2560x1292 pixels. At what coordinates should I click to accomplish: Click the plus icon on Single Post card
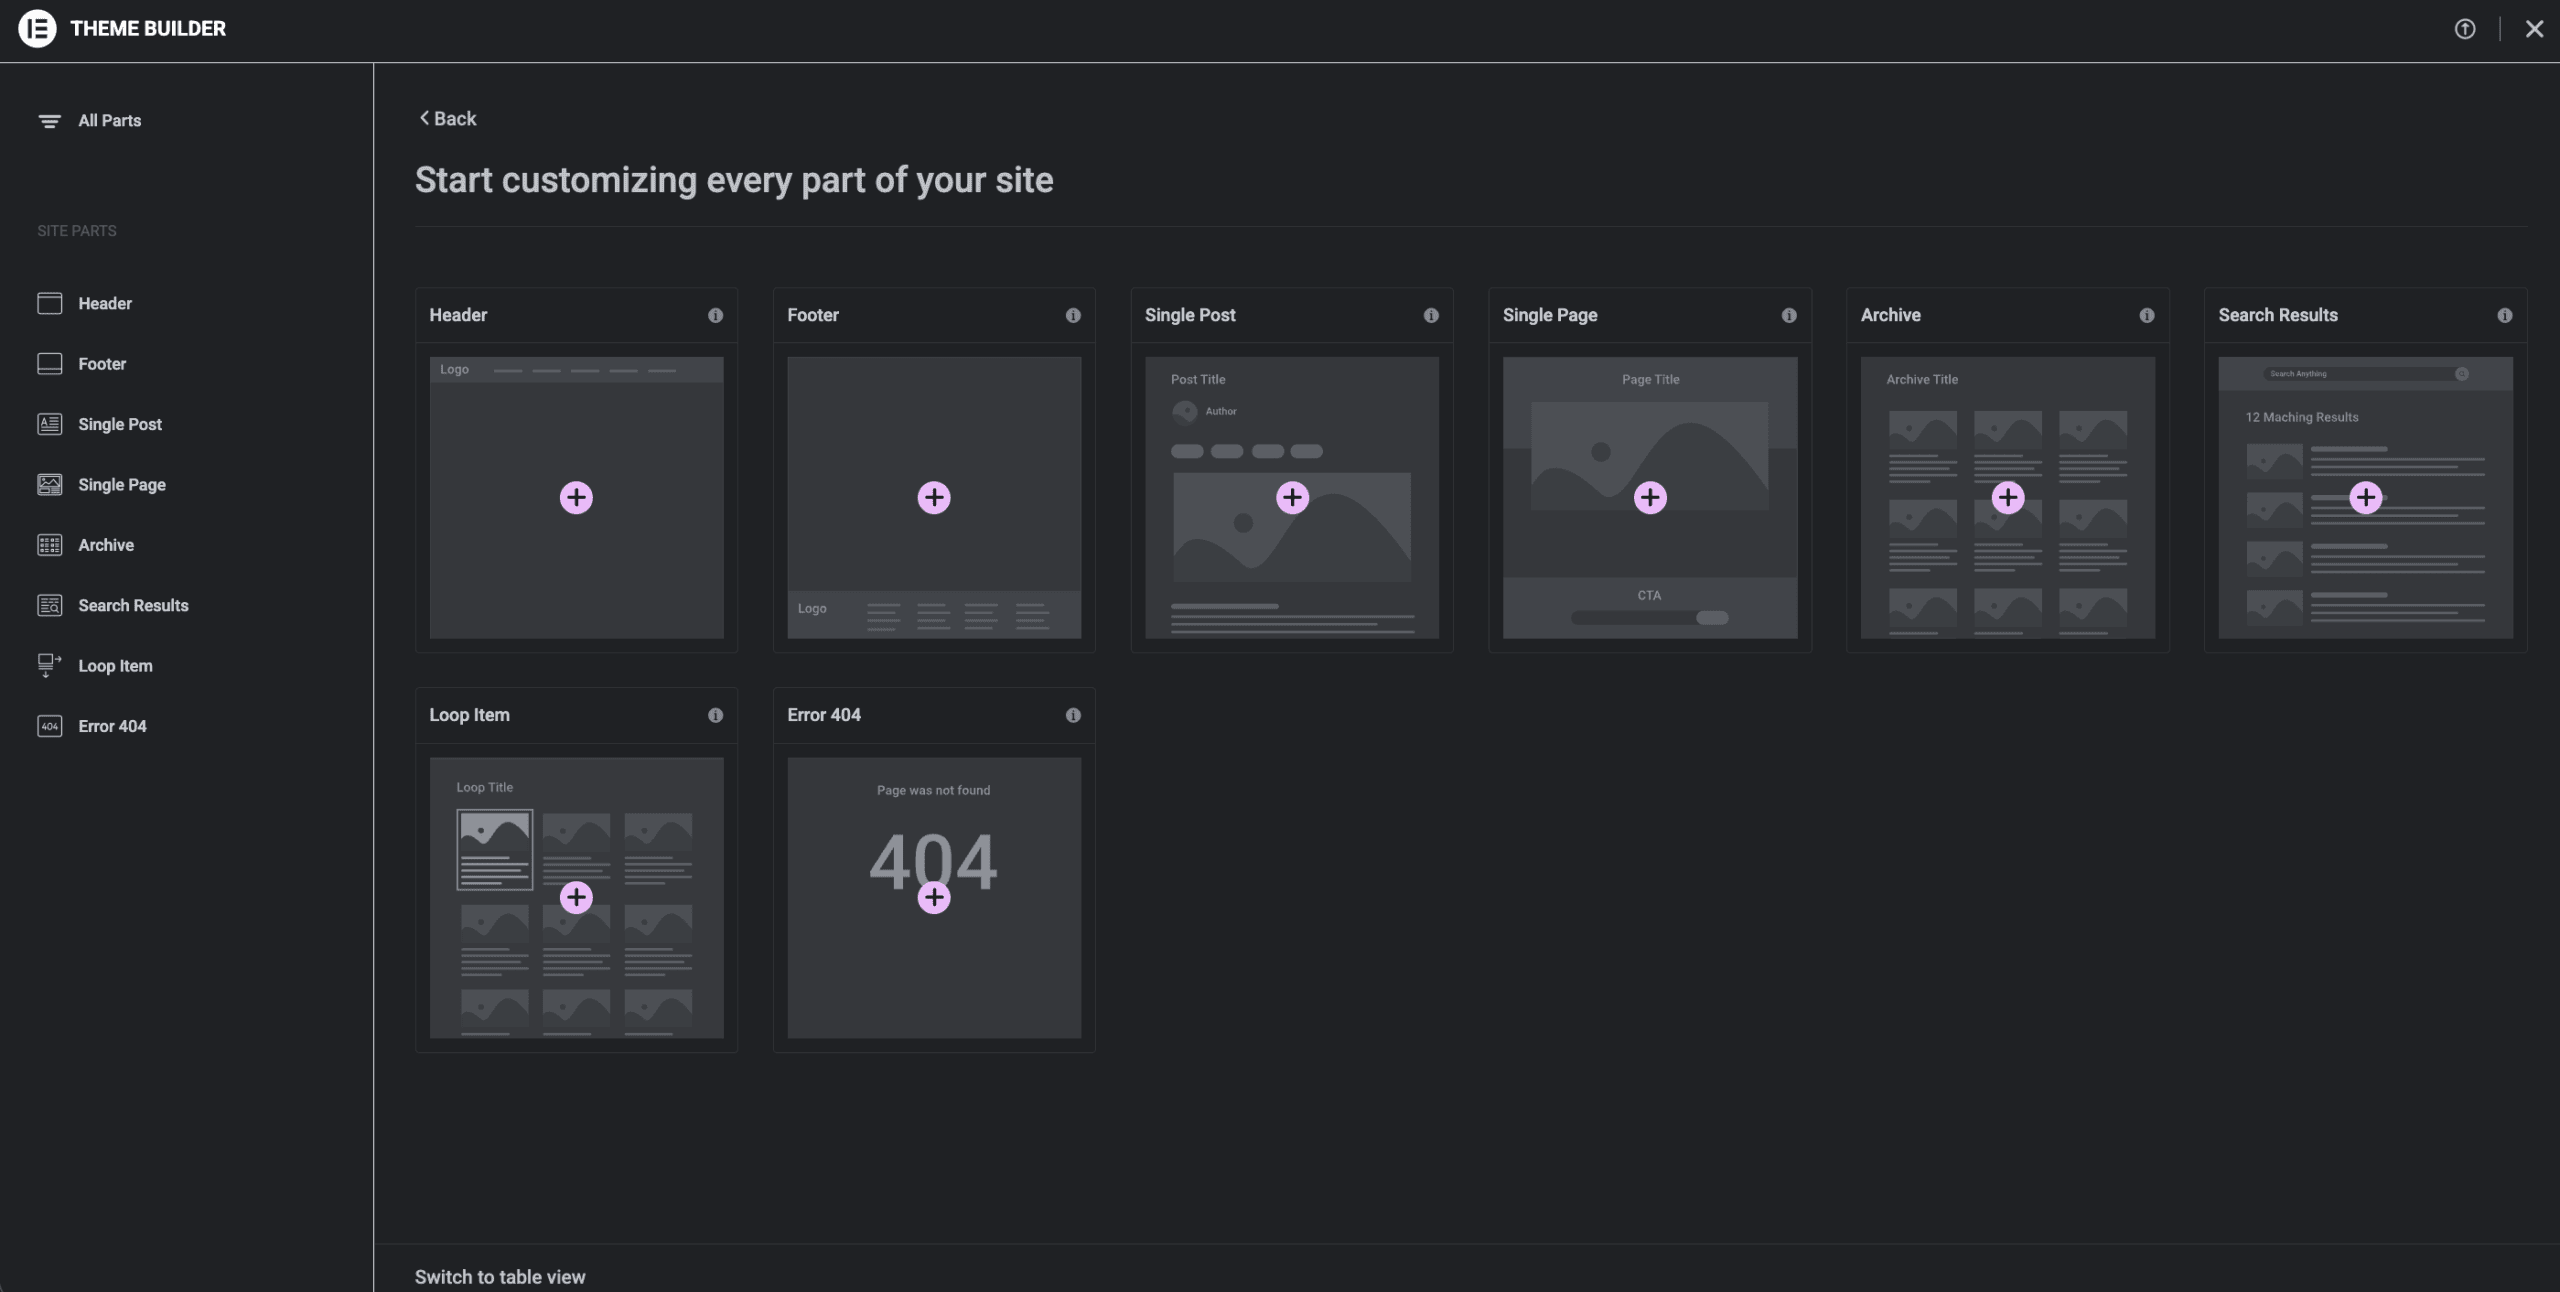1292,498
